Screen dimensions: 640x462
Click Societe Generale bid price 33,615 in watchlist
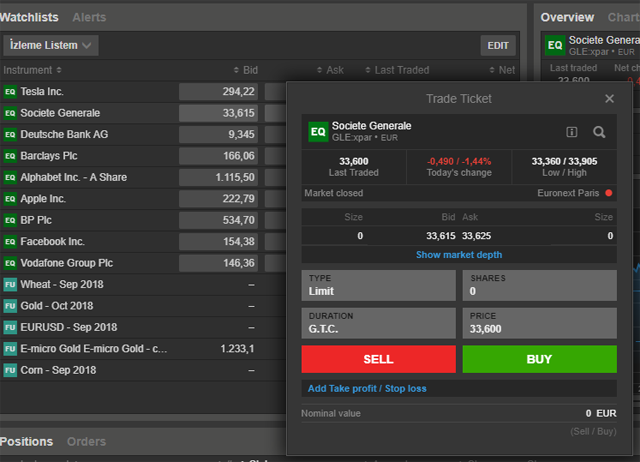[218, 113]
